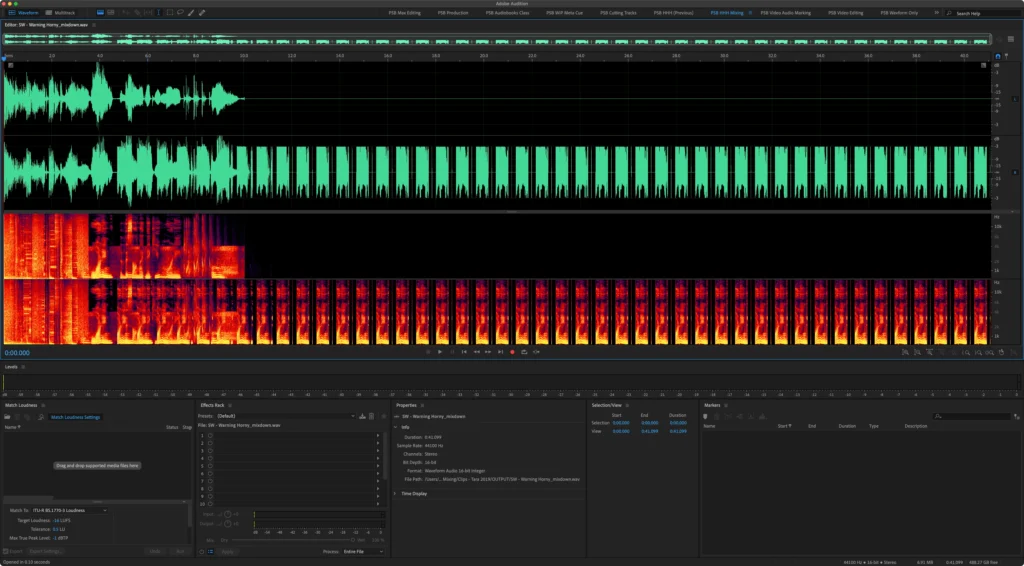
Task: Click the Stop button in transport
Action: click(x=428, y=352)
